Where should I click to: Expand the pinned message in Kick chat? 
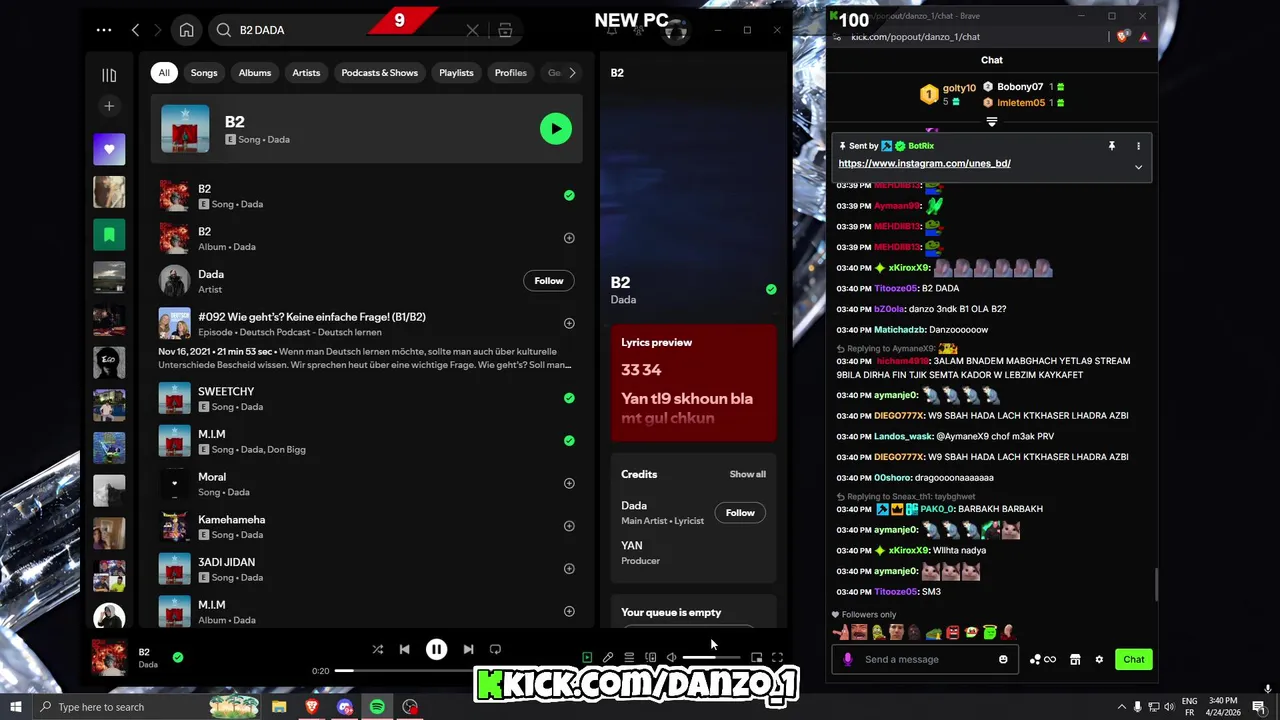click(1138, 168)
